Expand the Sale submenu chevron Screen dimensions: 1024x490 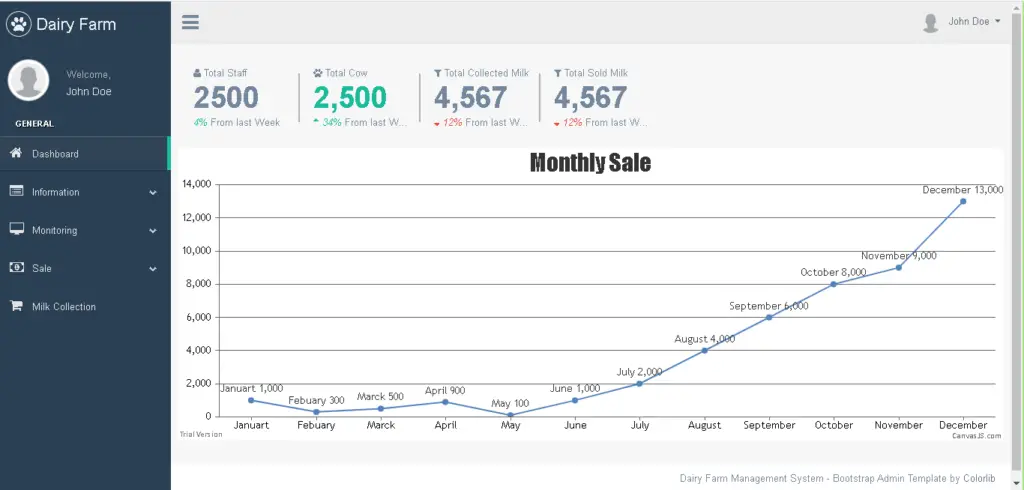(x=153, y=269)
